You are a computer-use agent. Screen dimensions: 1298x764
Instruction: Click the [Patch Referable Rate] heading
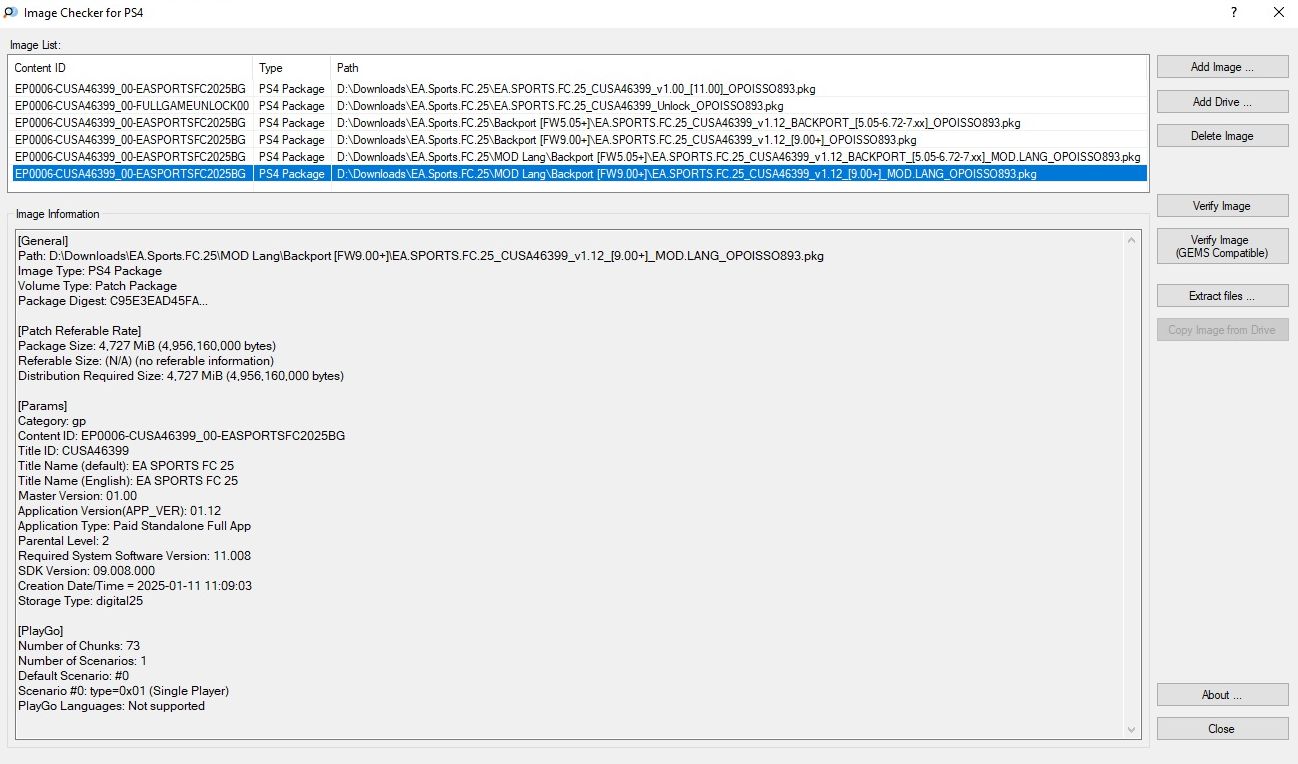click(79, 331)
